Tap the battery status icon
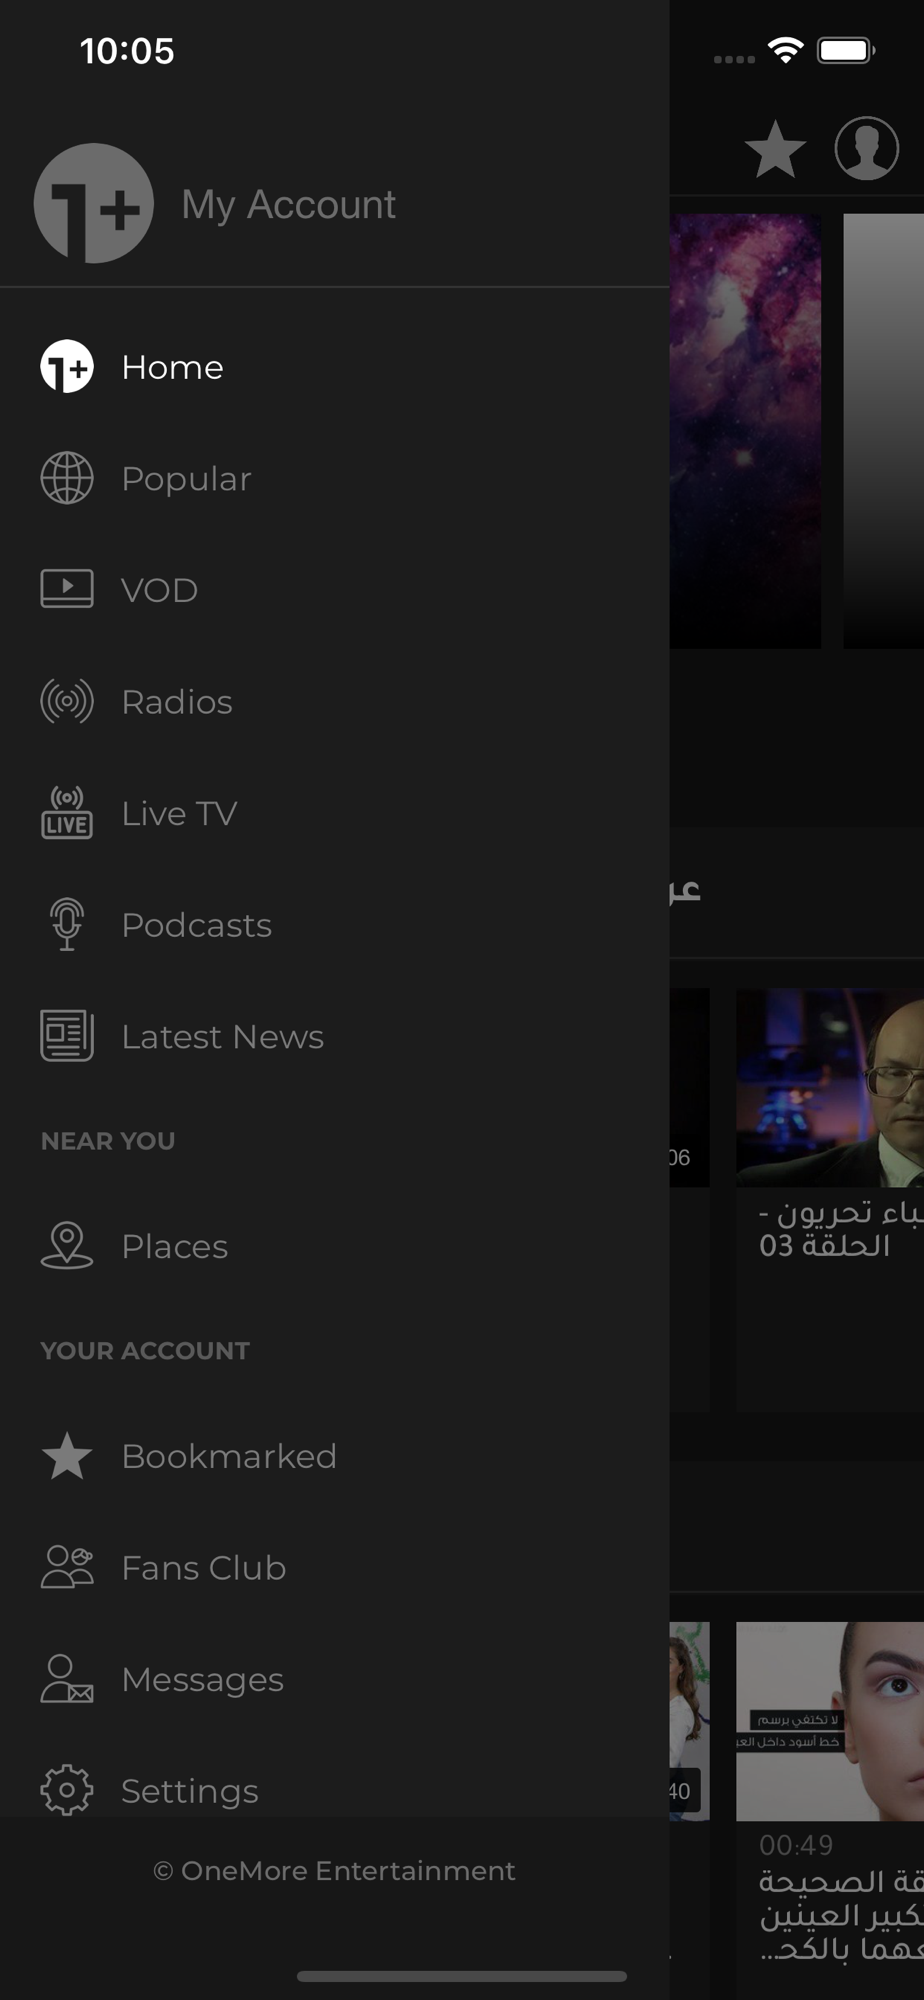 (x=847, y=50)
